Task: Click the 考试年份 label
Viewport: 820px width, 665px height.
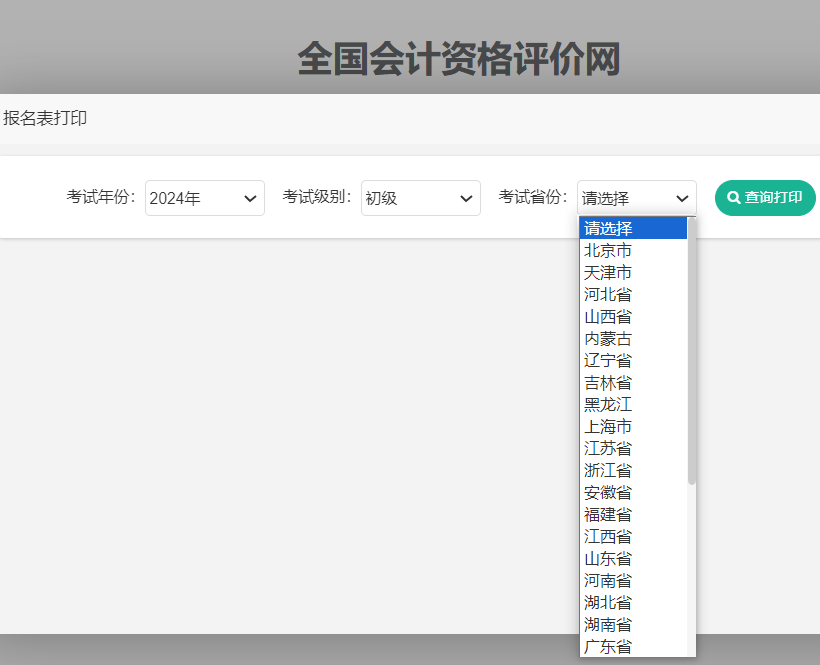Action: (x=101, y=197)
